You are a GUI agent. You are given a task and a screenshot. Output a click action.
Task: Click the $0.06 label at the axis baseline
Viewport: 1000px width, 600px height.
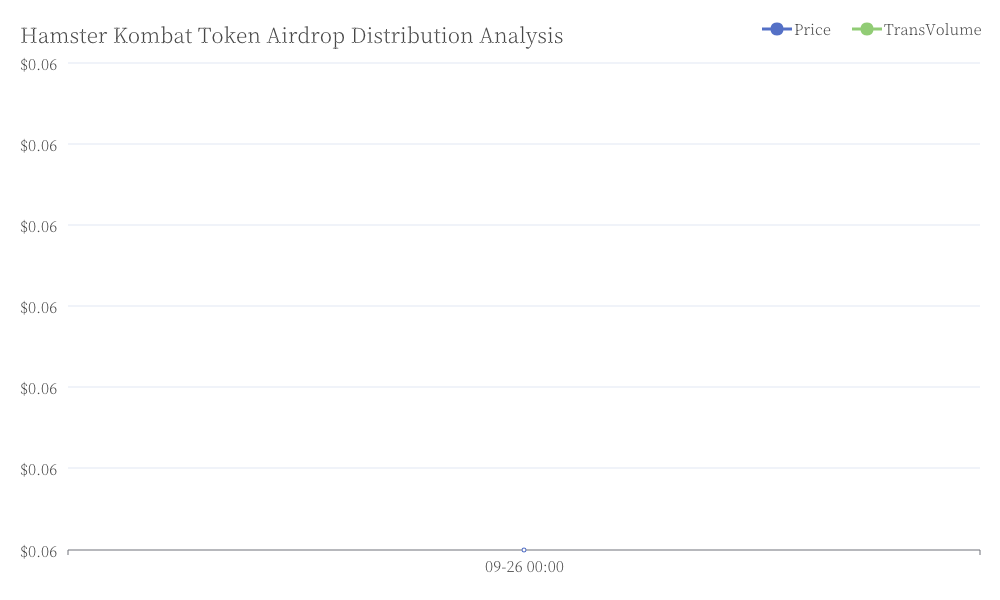(38, 552)
